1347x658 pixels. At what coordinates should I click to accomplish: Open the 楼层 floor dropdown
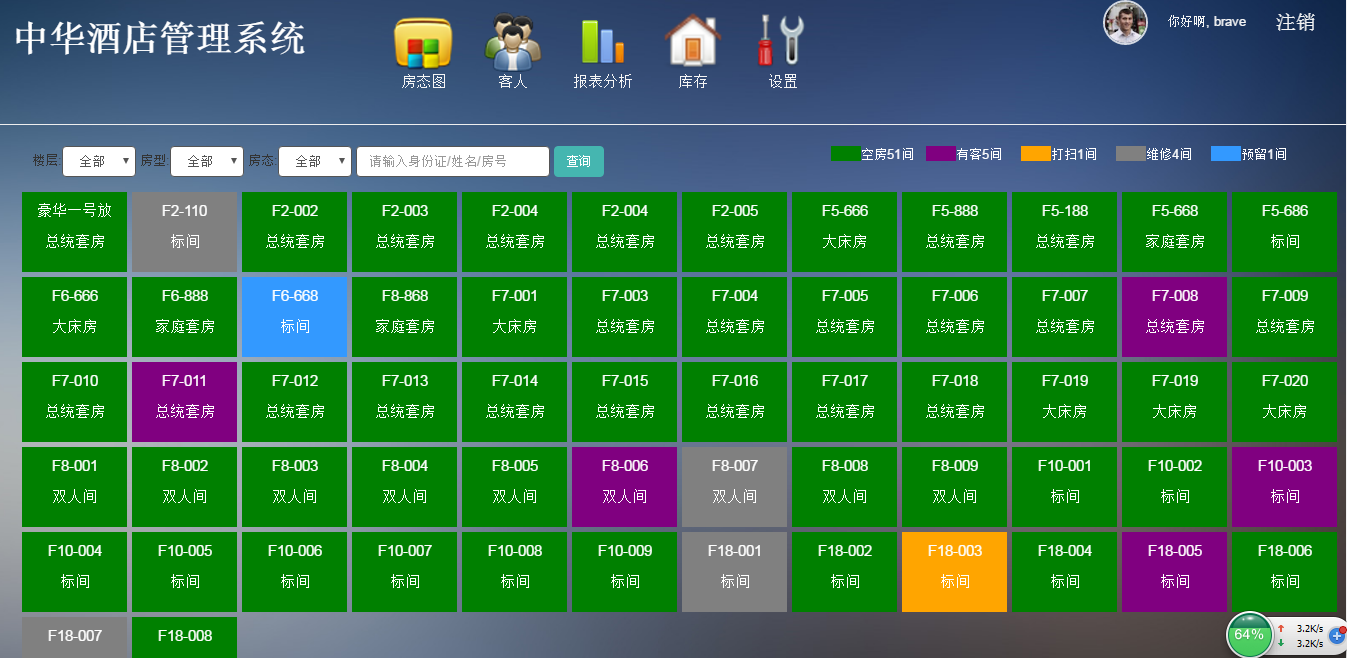tap(99, 160)
